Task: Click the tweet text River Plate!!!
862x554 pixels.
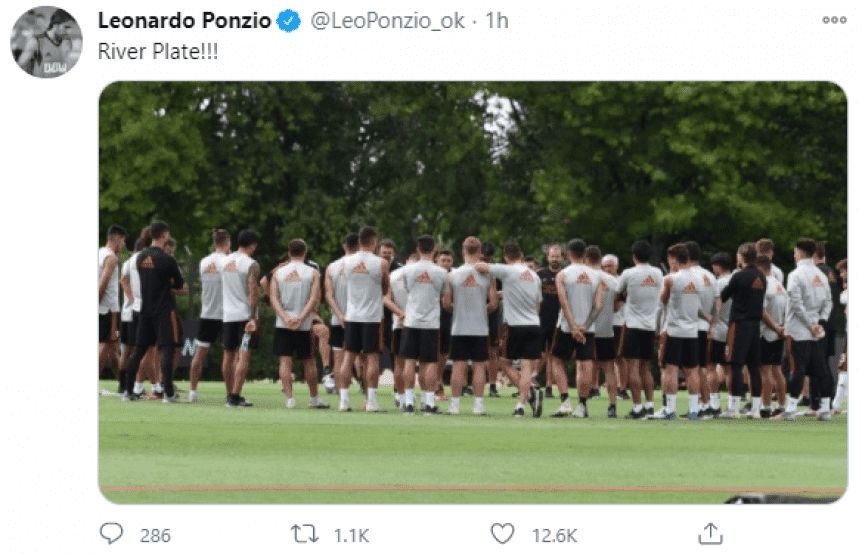Action: pos(157,51)
